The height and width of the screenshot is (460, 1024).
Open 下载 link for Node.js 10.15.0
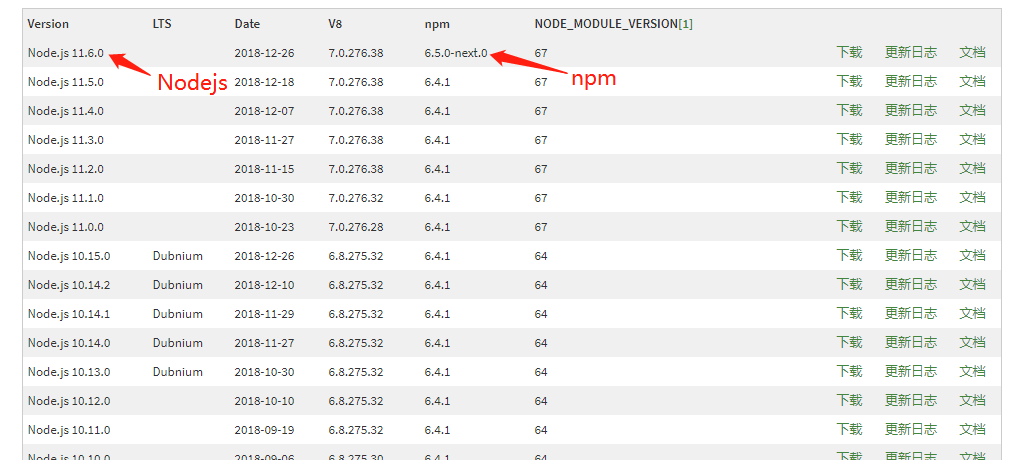click(849, 255)
